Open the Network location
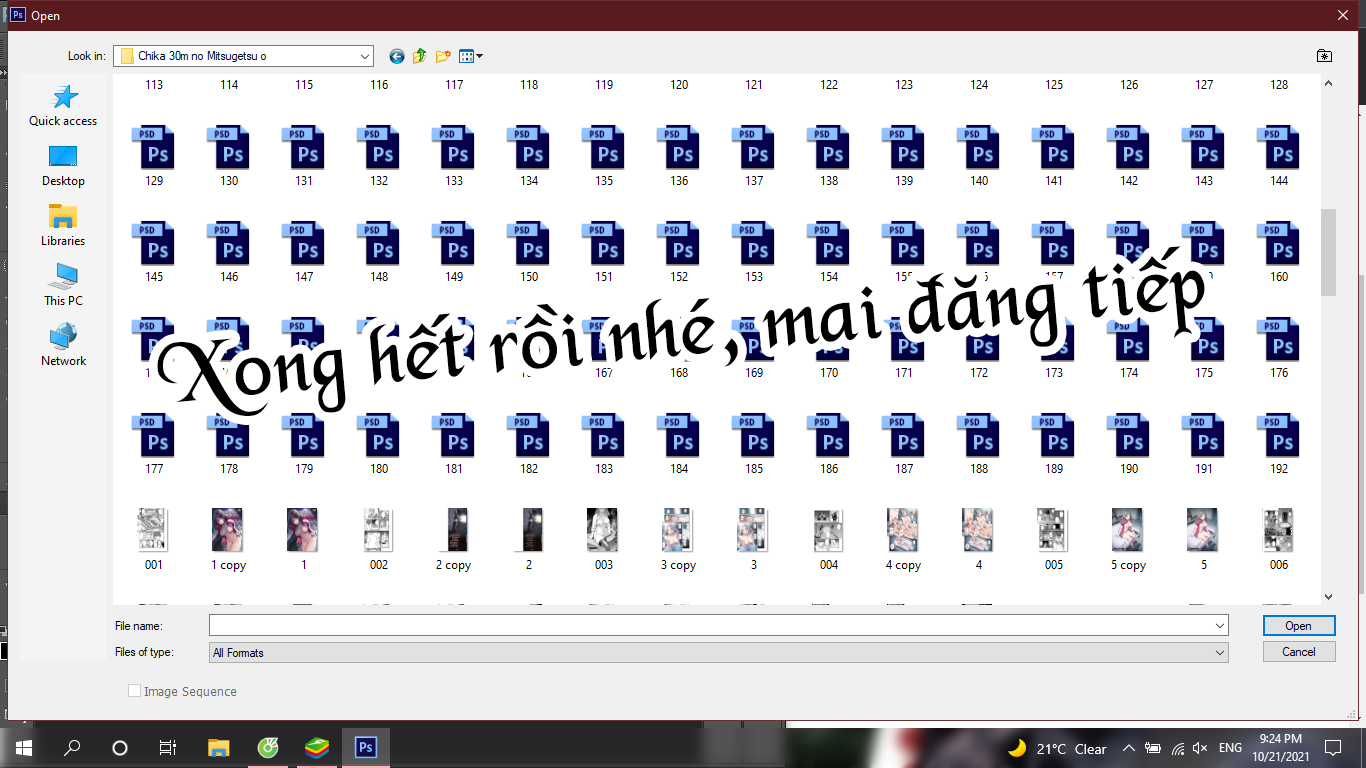The height and width of the screenshot is (768, 1366). click(63, 345)
